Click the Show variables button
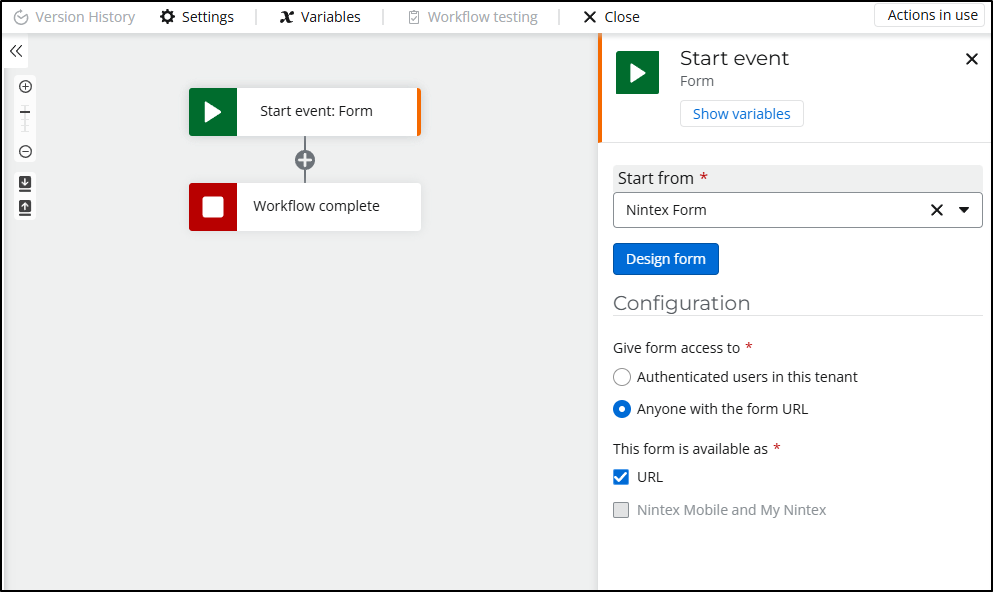Image resolution: width=993 pixels, height=592 pixels. click(742, 114)
